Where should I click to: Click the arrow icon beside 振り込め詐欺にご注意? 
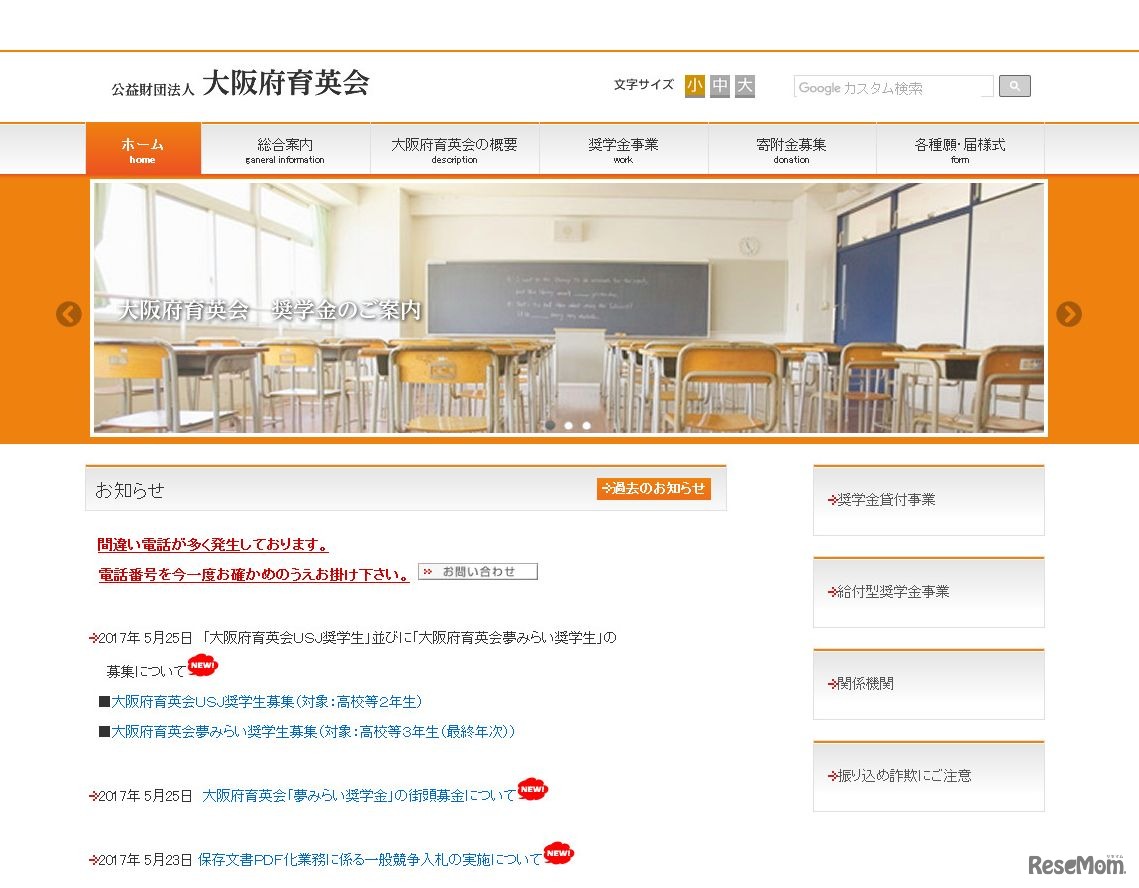(x=830, y=776)
